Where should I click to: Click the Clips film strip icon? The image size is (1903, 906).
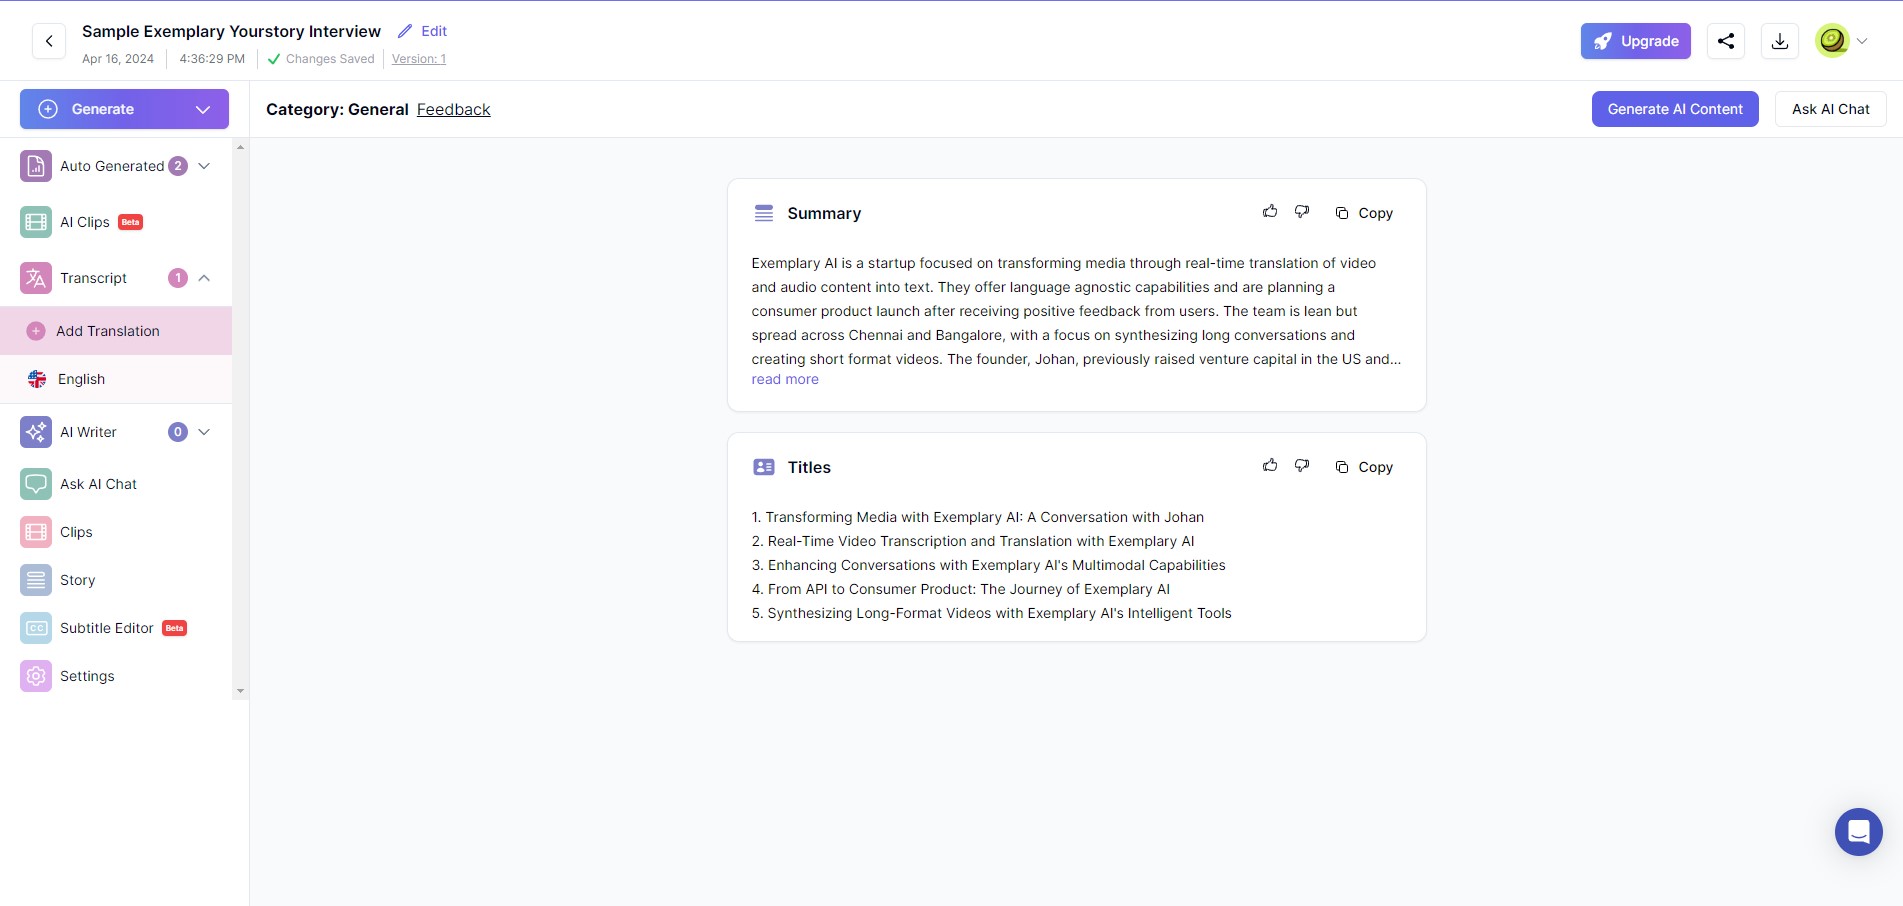36,532
